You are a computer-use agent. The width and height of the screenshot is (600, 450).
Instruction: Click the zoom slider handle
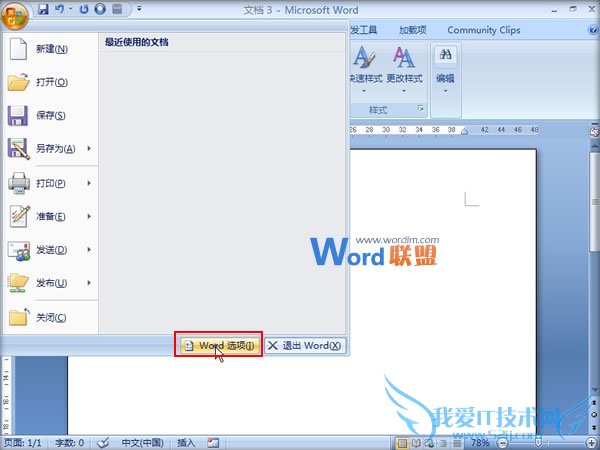[x=538, y=443]
